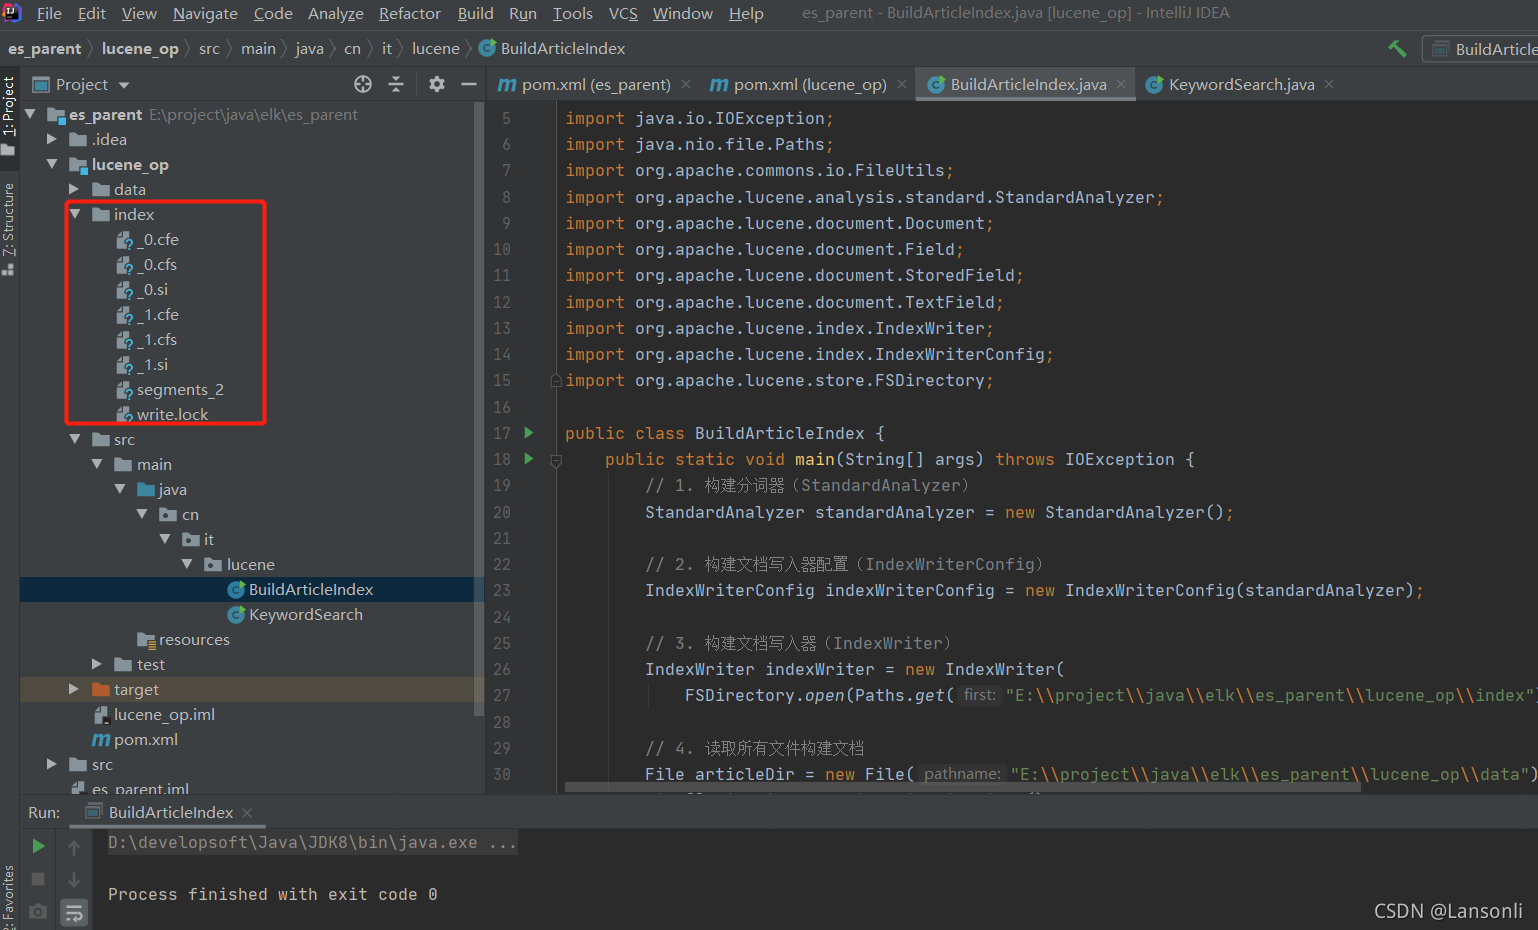
Task: Expand the target folder
Action: click(x=74, y=689)
